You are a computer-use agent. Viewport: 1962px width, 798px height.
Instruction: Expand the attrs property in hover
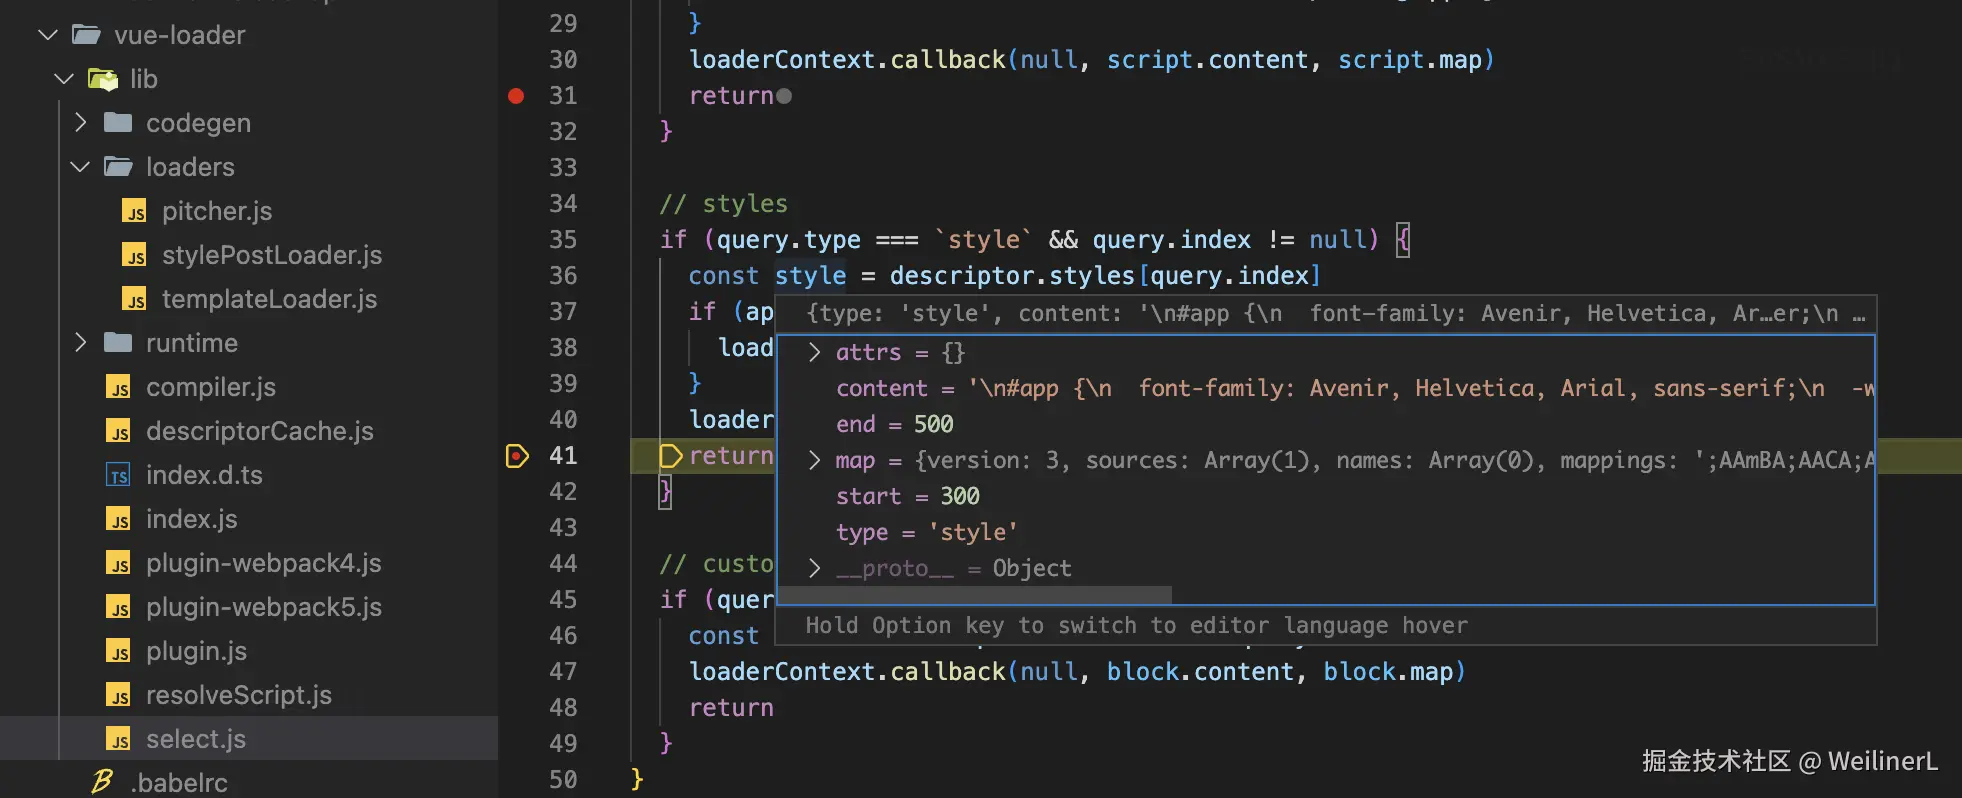tap(814, 352)
